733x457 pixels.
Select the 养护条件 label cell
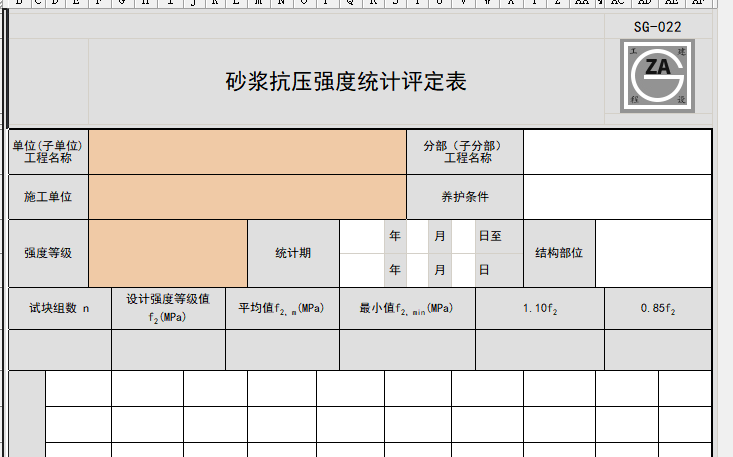465,197
